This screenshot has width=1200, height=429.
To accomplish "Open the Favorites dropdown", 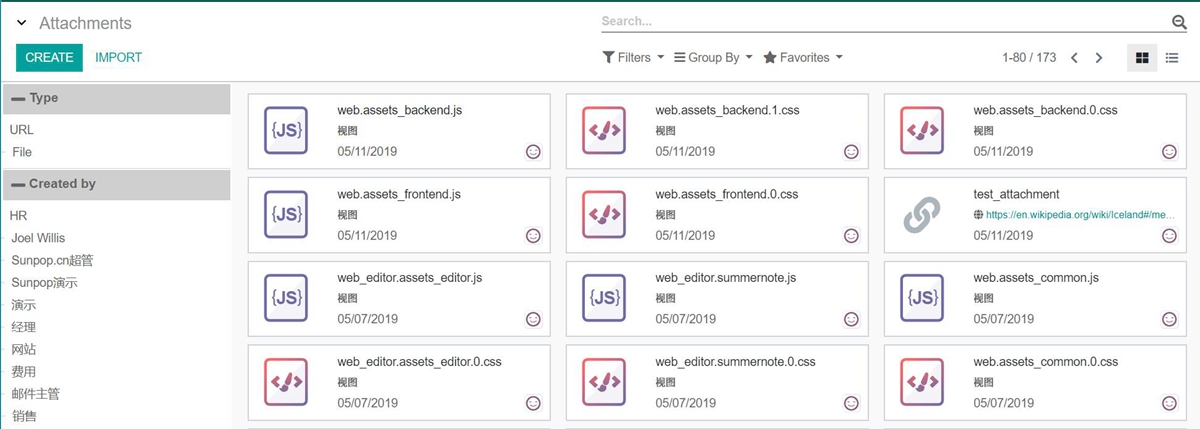I will (x=803, y=58).
